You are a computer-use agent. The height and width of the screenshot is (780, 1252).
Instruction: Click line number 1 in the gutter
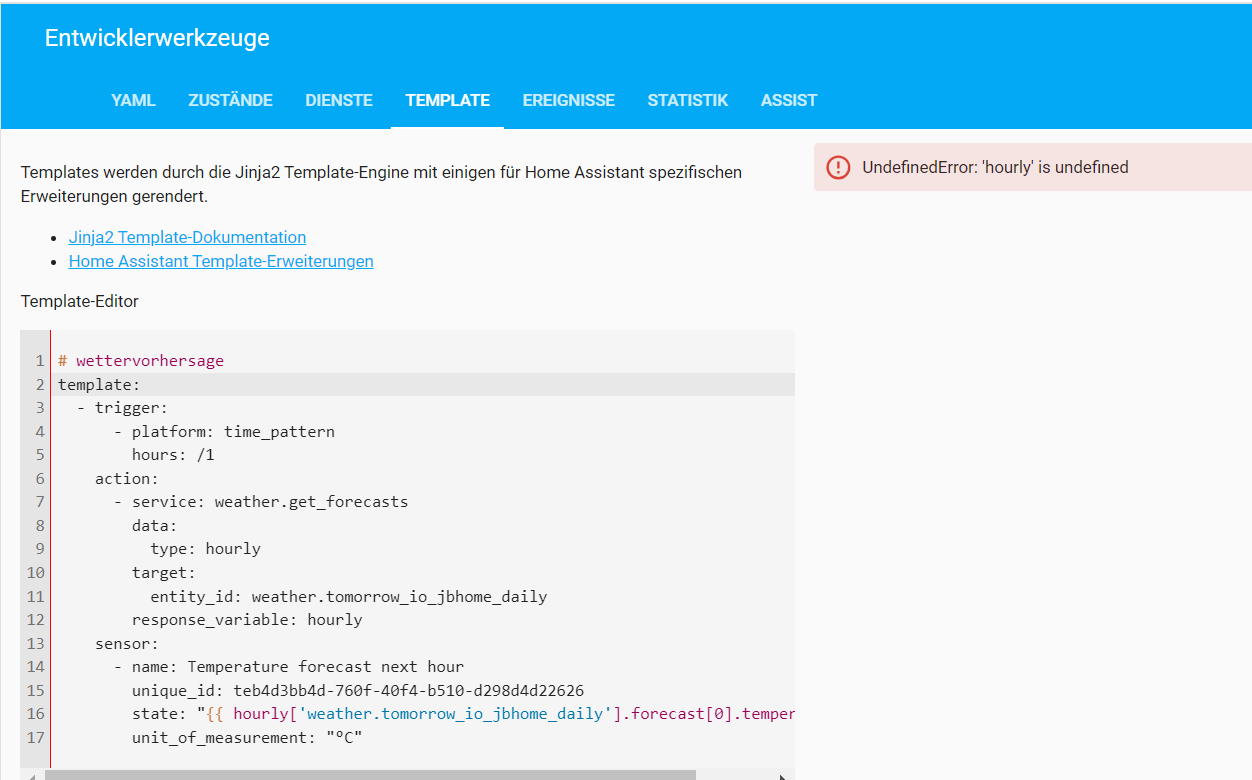pos(40,361)
